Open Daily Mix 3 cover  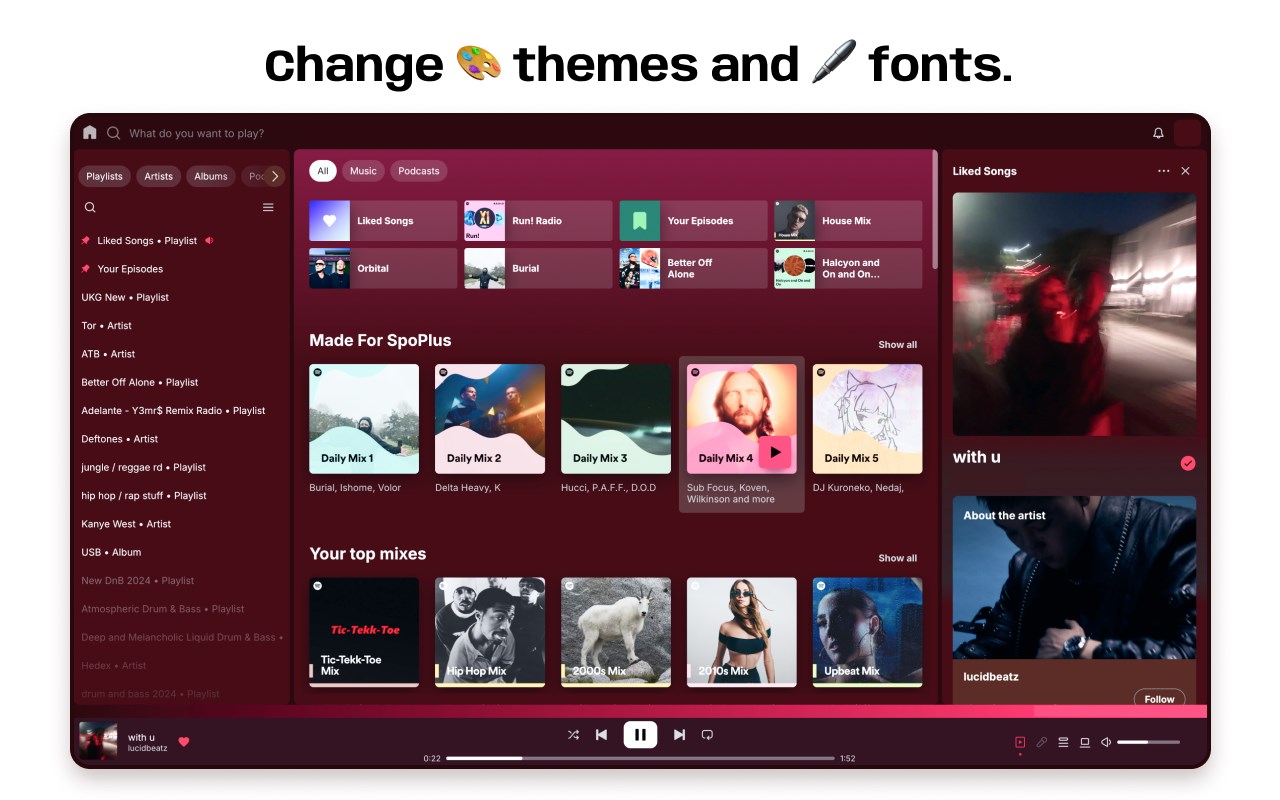616,419
